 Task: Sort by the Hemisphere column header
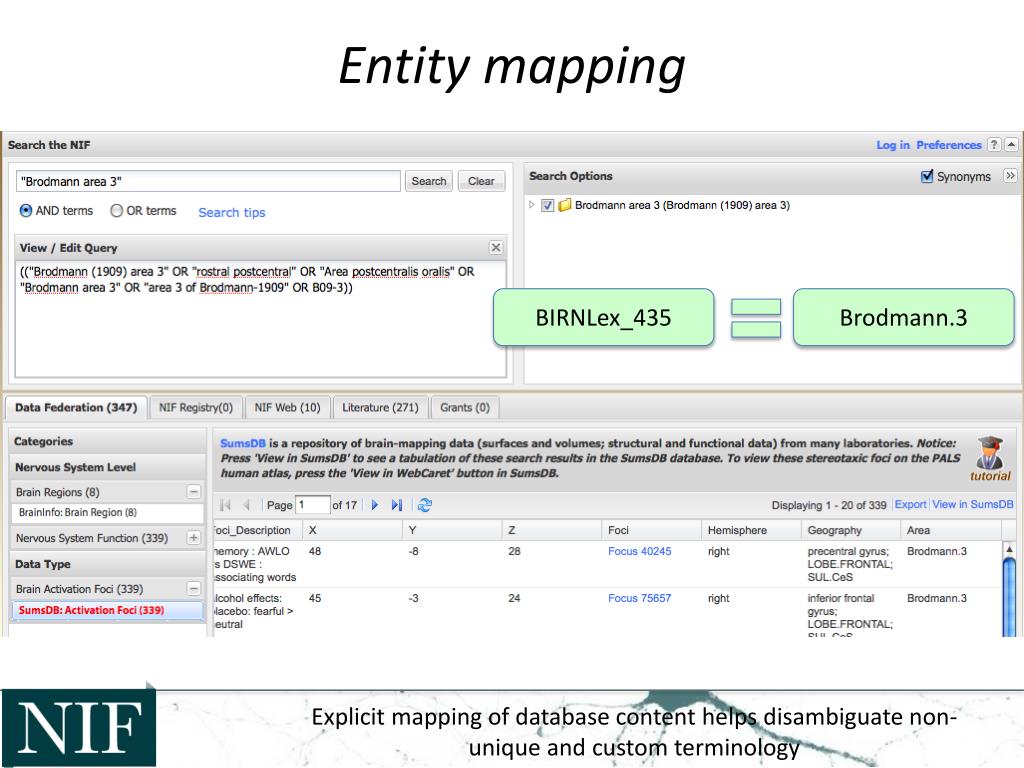(x=751, y=530)
